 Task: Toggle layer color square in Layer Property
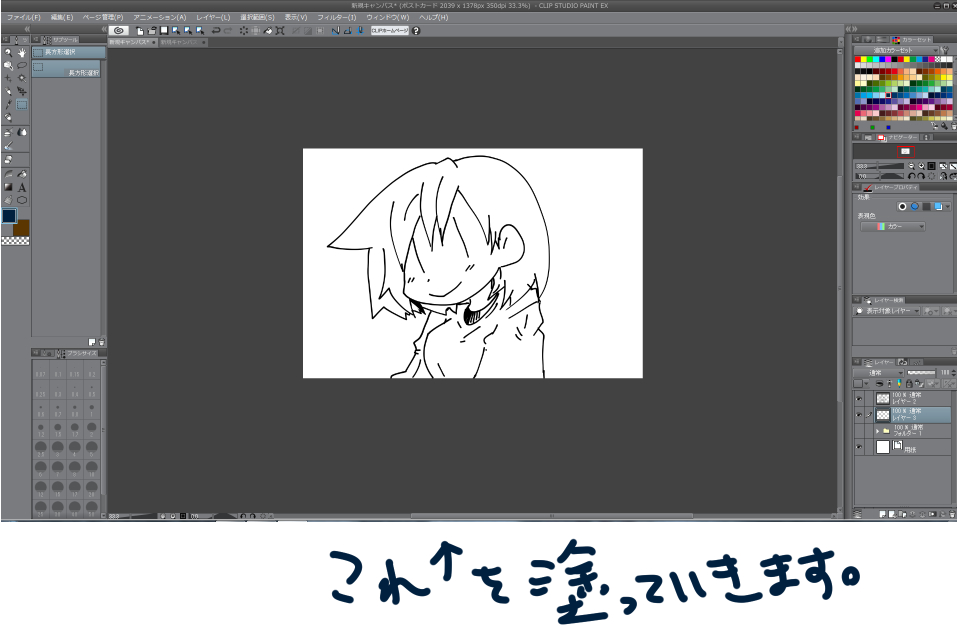click(938, 207)
